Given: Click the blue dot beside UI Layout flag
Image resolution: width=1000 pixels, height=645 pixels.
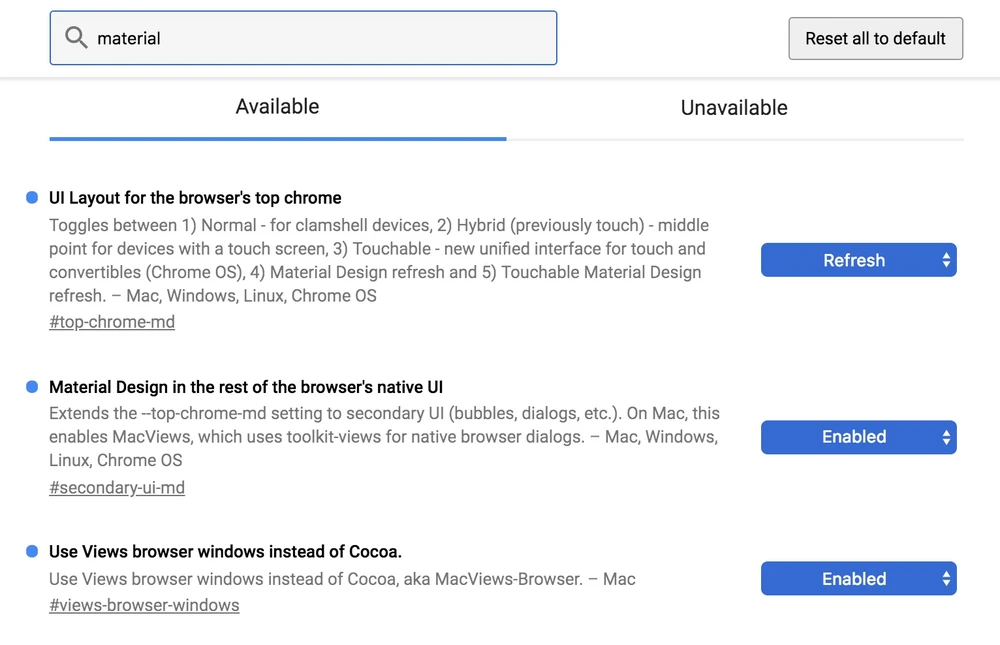Looking at the screenshot, I should point(32,198).
